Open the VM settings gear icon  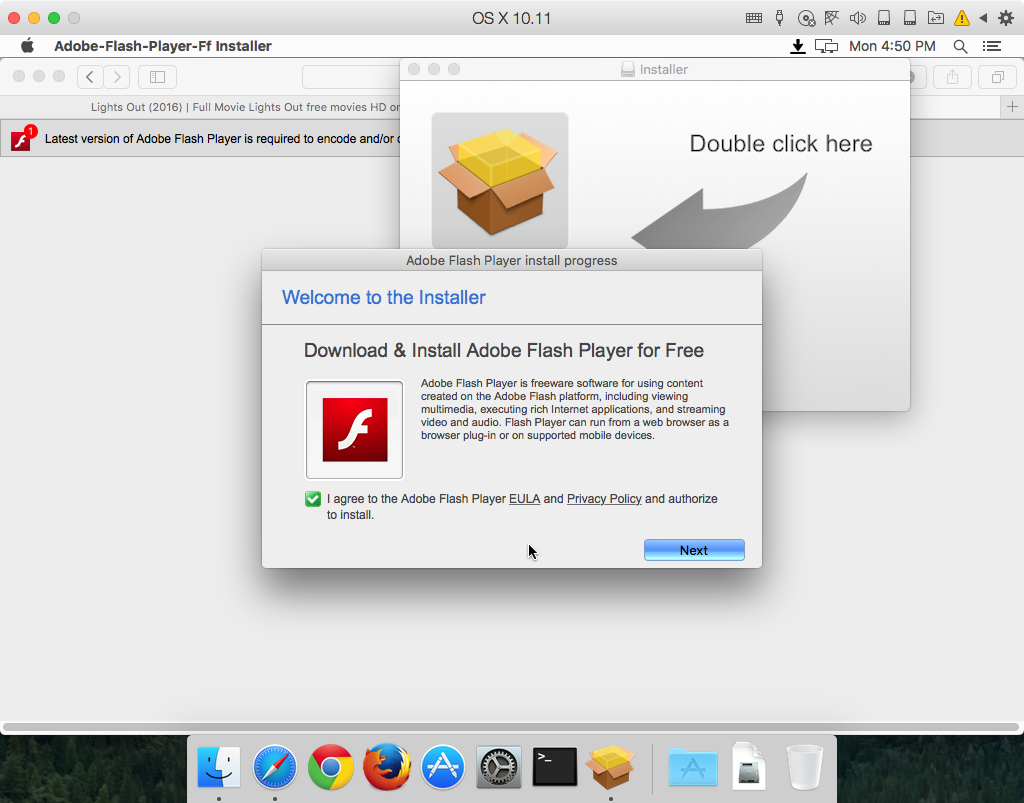tap(1006, 18)
